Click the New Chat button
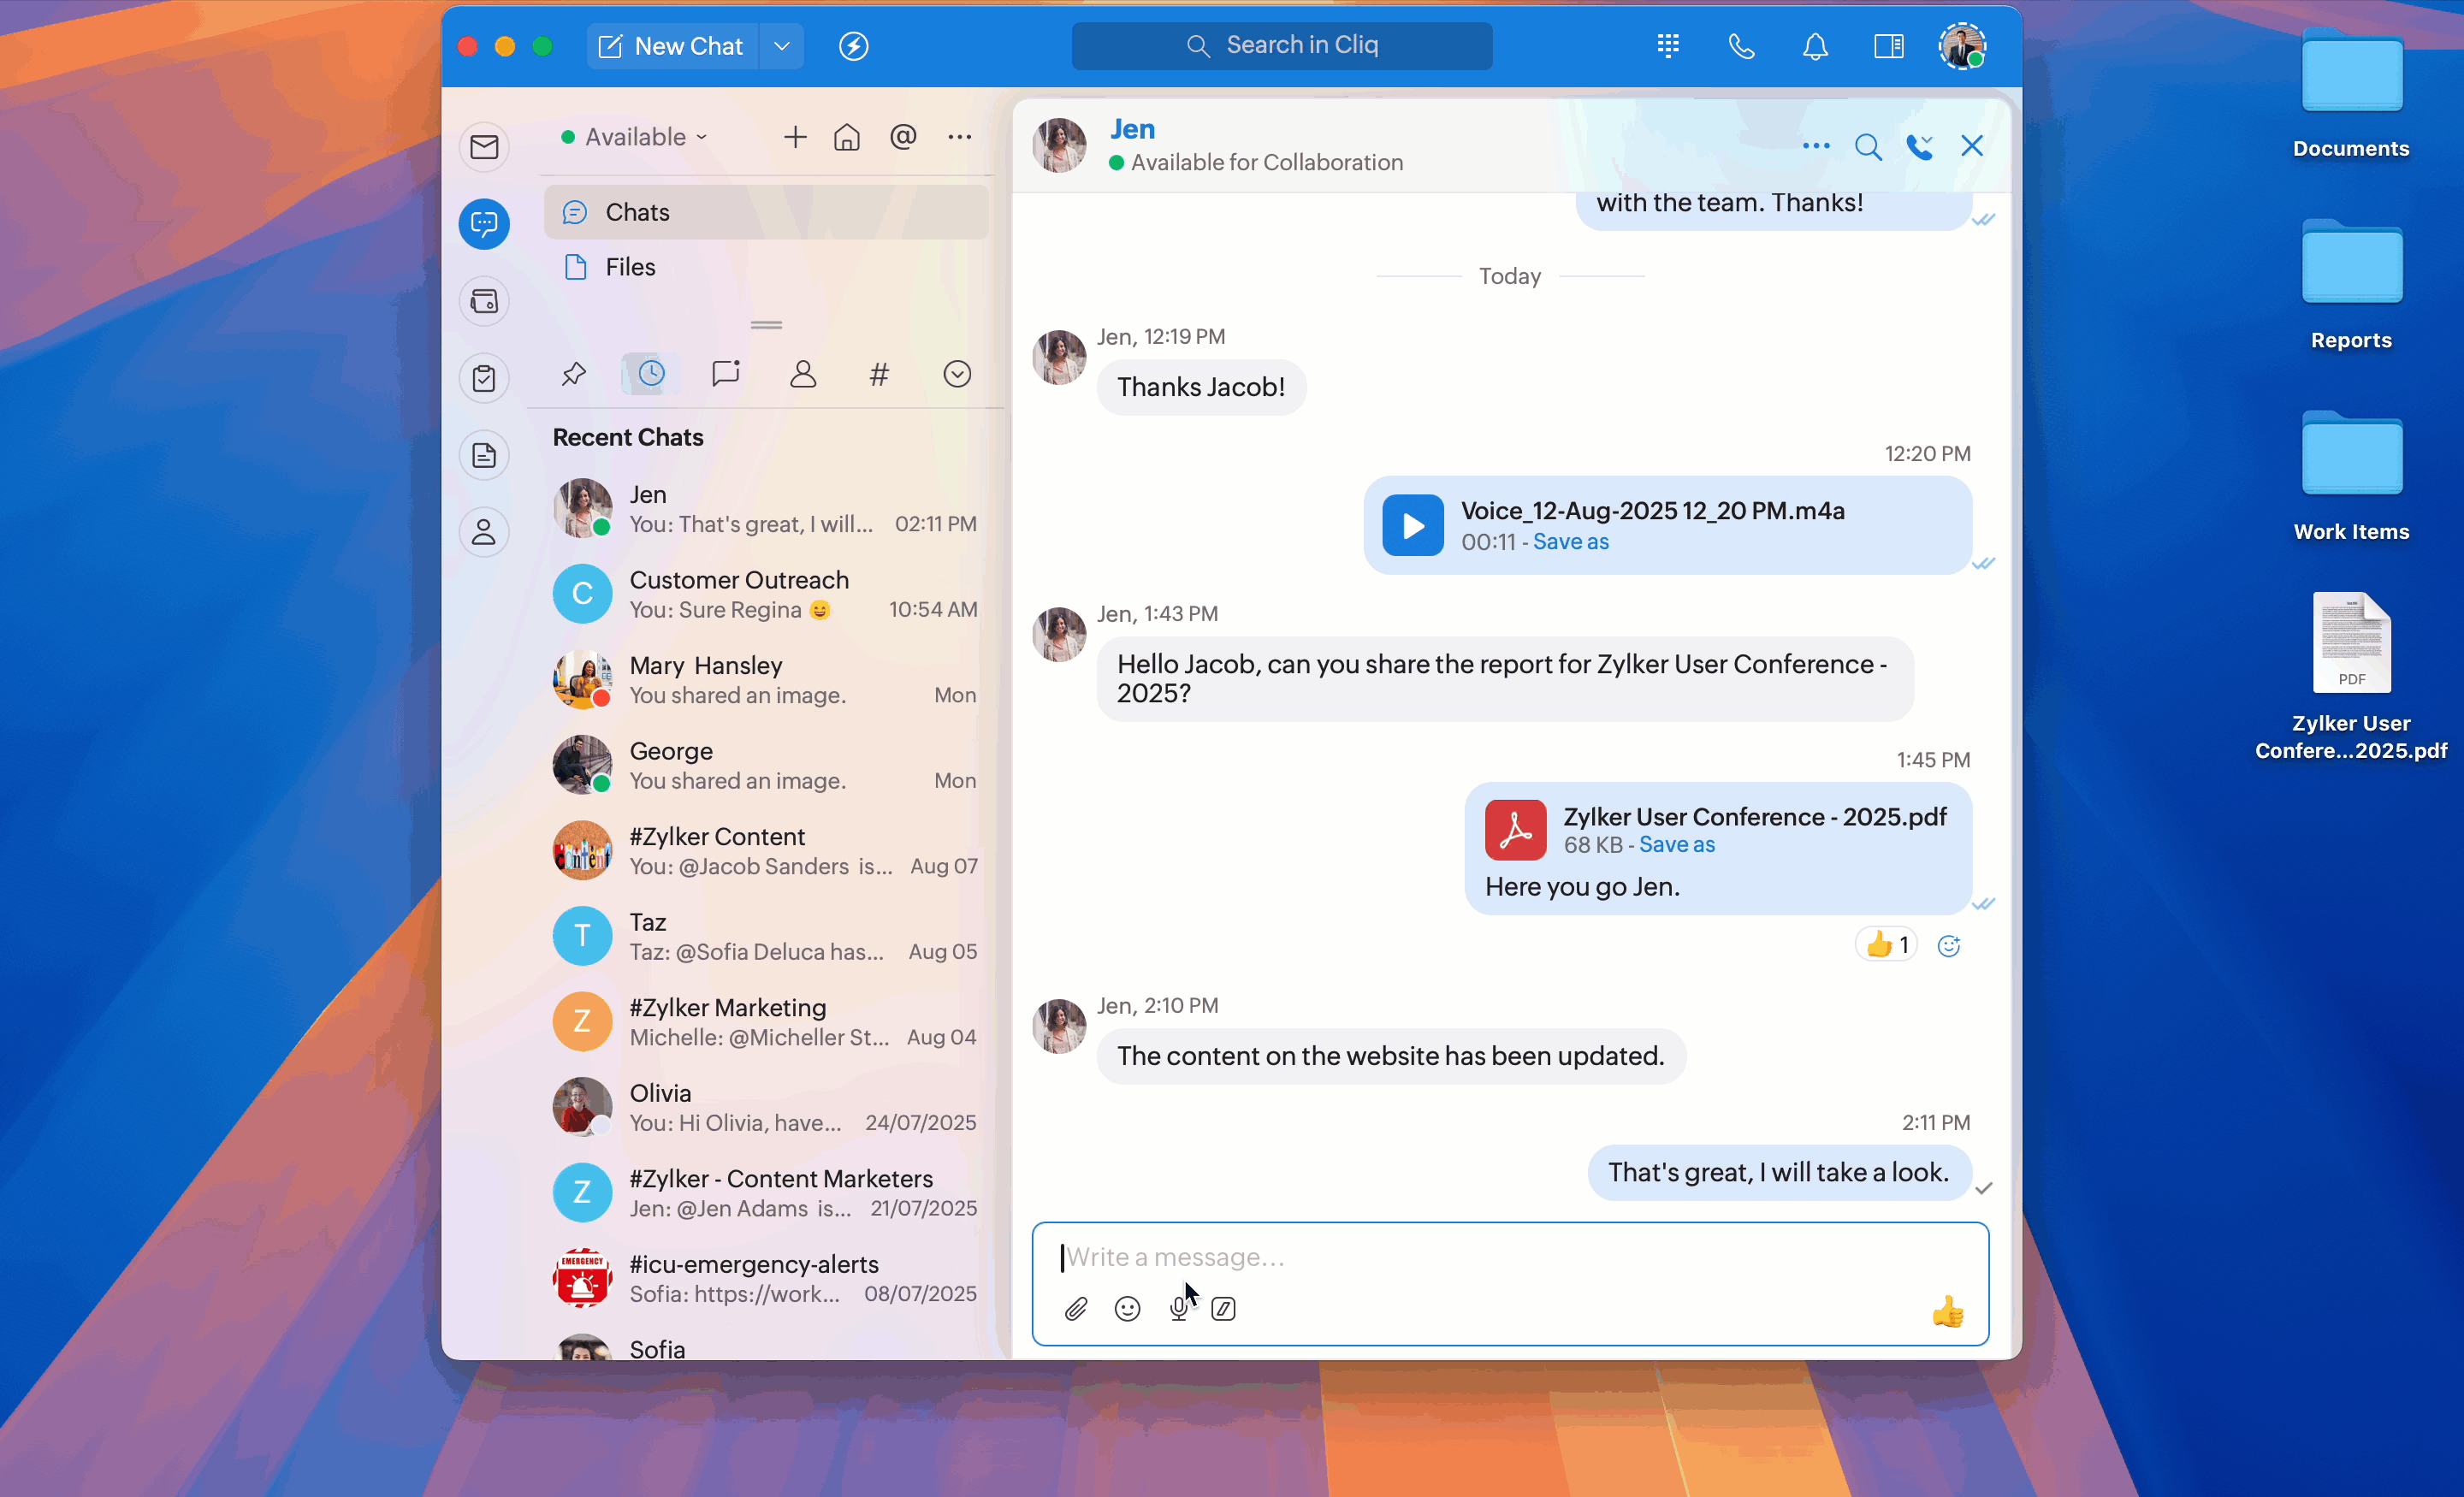Screen dimensions: 2464x1497 672,46
